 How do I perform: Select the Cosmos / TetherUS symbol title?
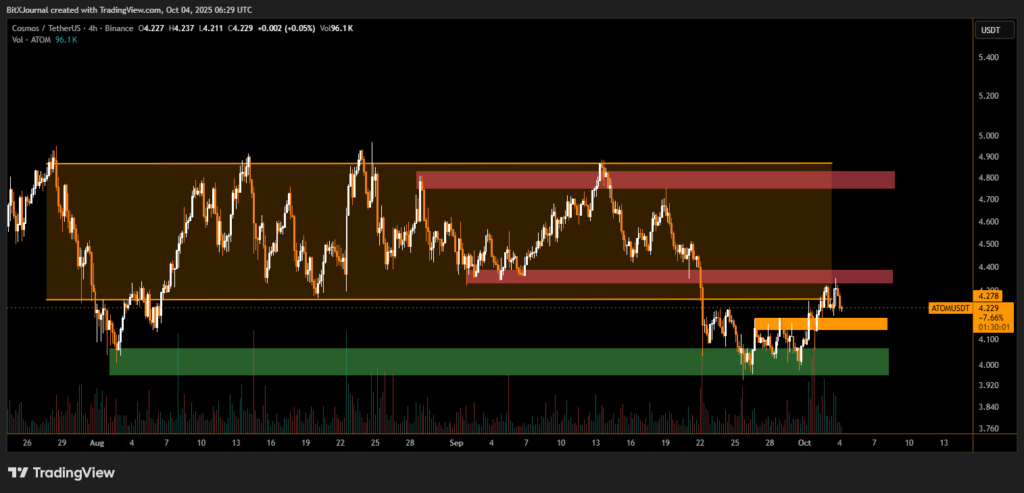point(45,28)
